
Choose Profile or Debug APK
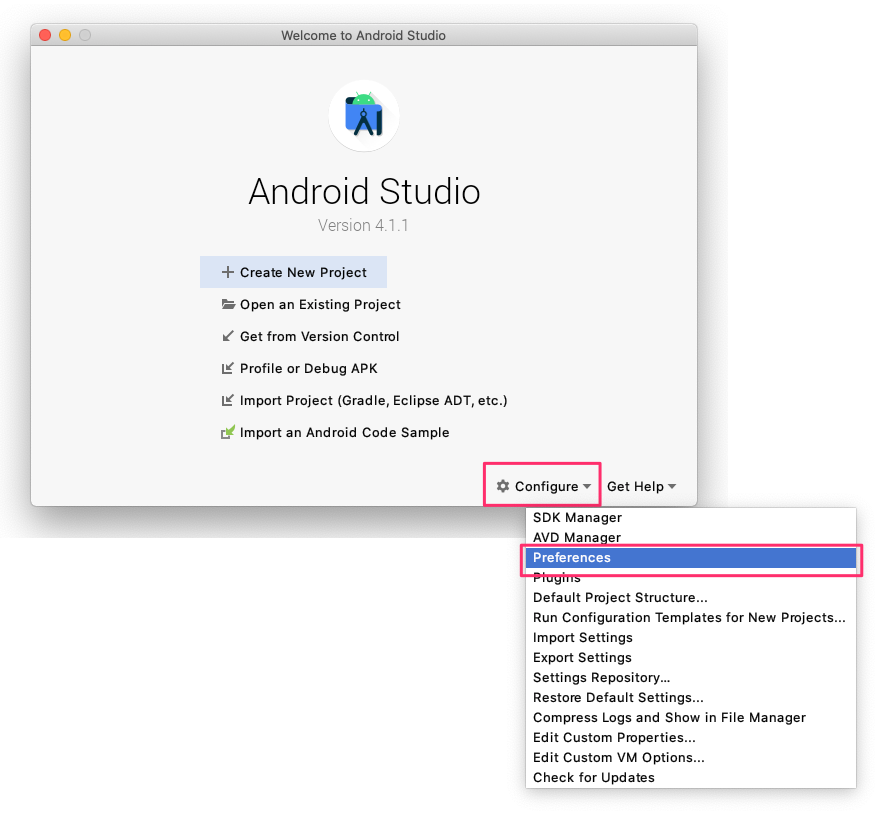click(299, 368)
